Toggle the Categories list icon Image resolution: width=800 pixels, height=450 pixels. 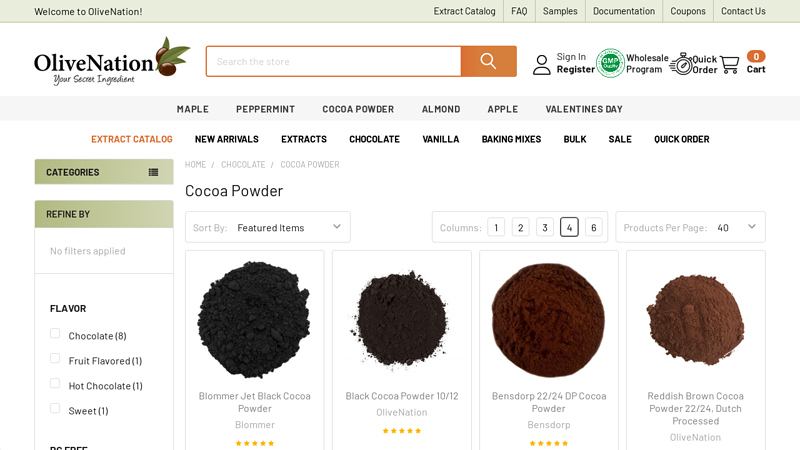[x=153, y=172]
